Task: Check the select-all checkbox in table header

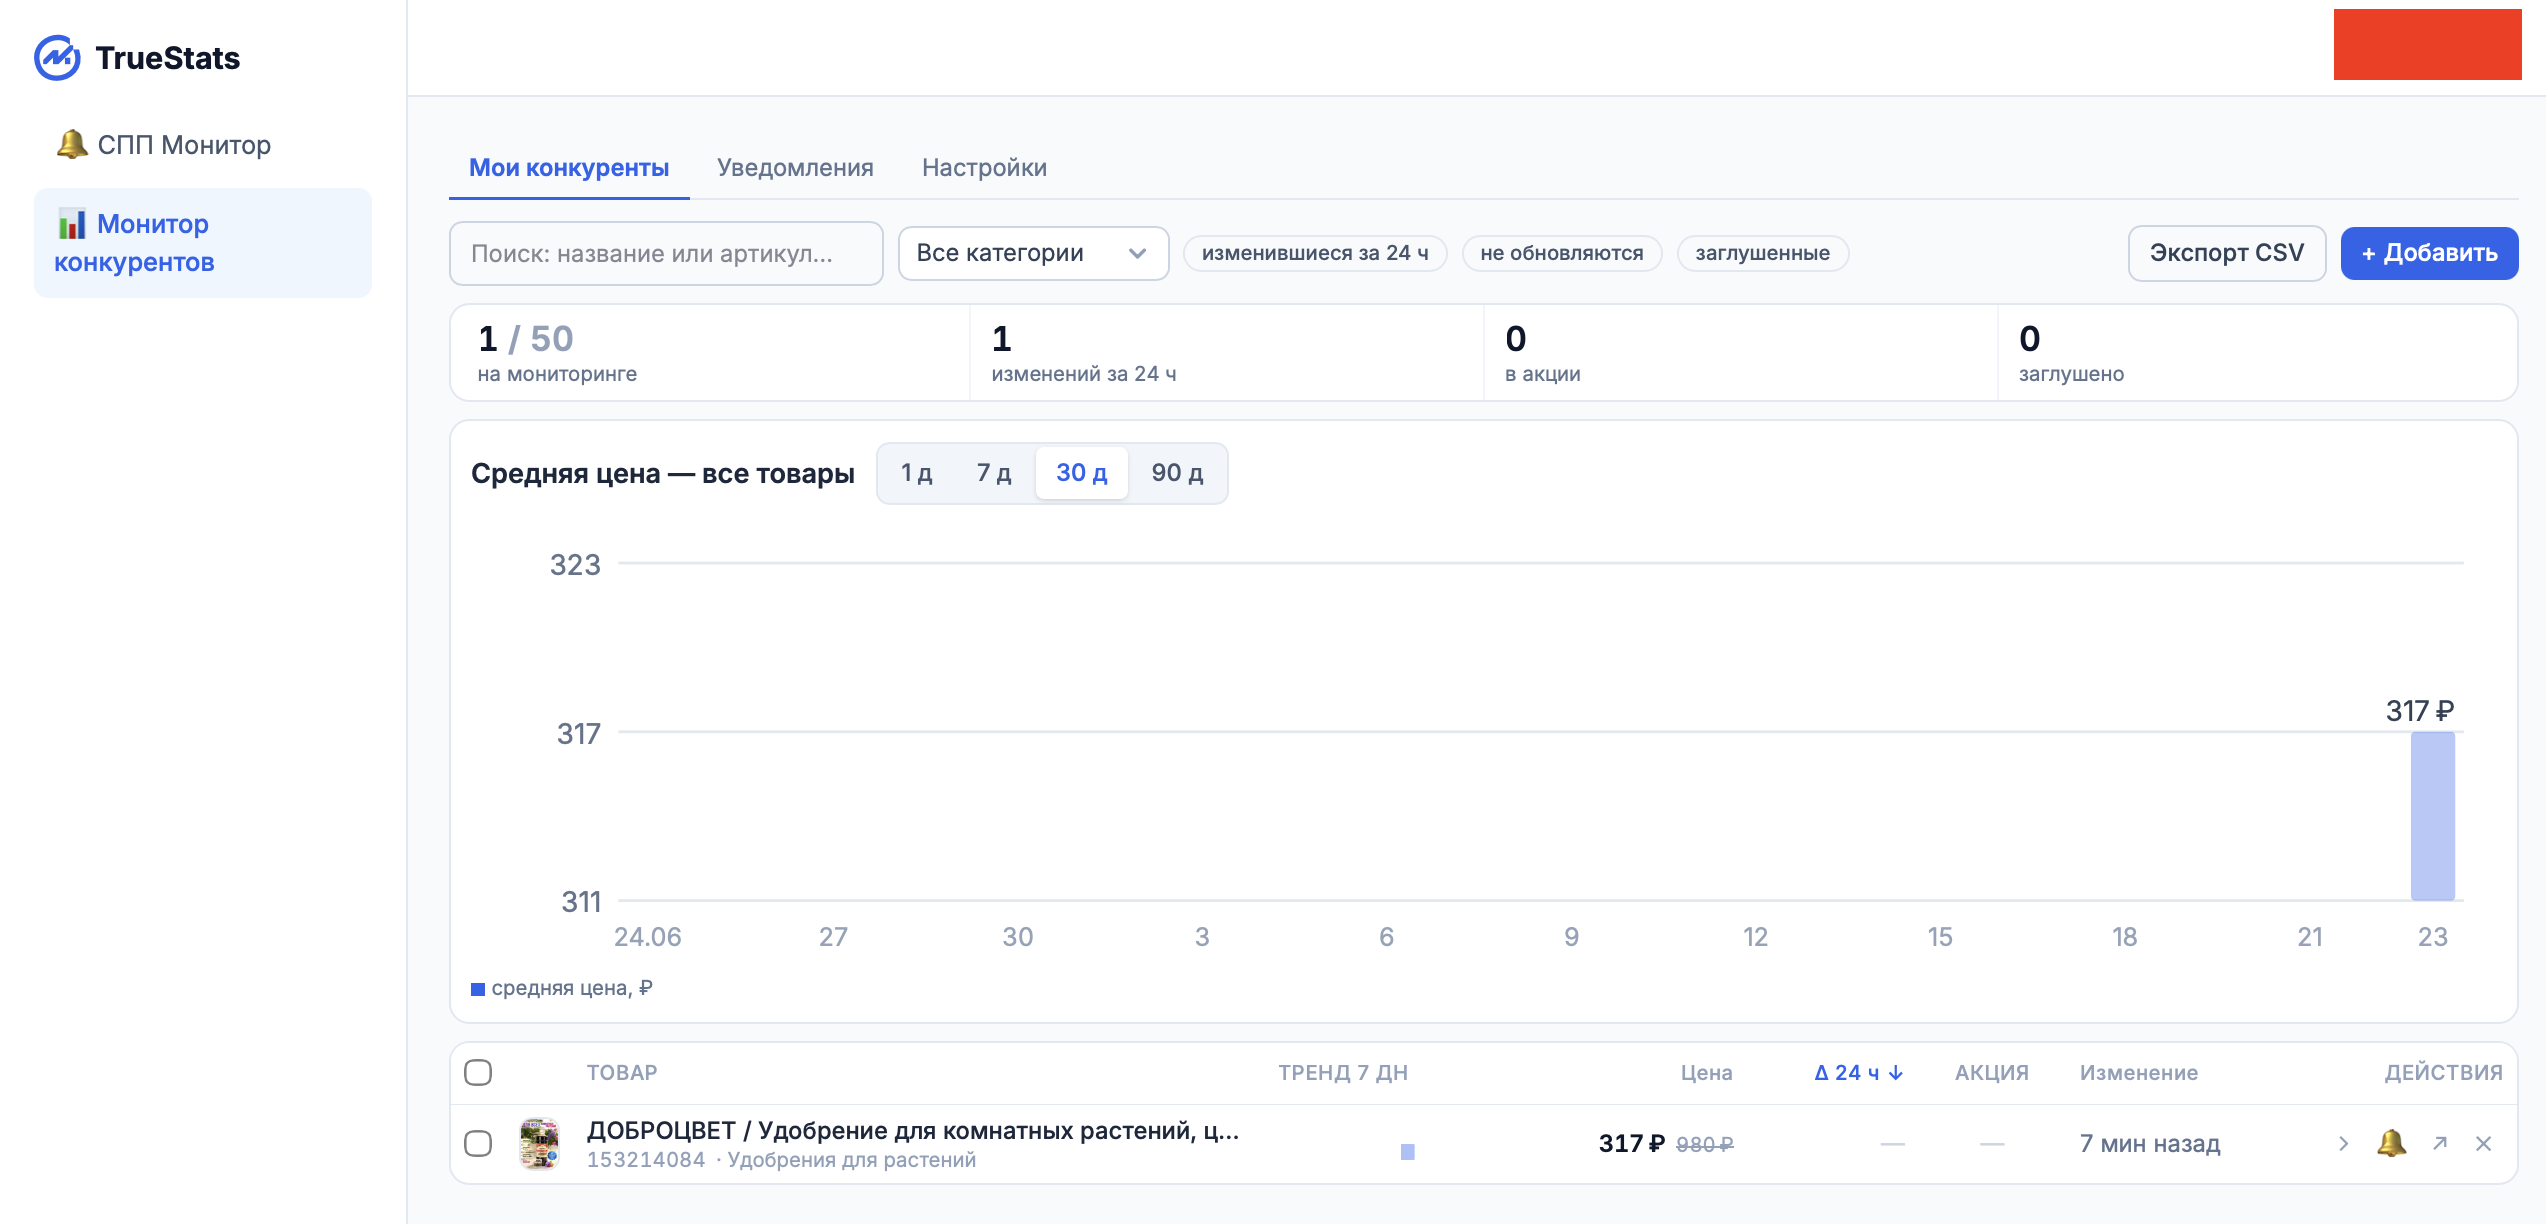Action: [x=478, y=1072]
